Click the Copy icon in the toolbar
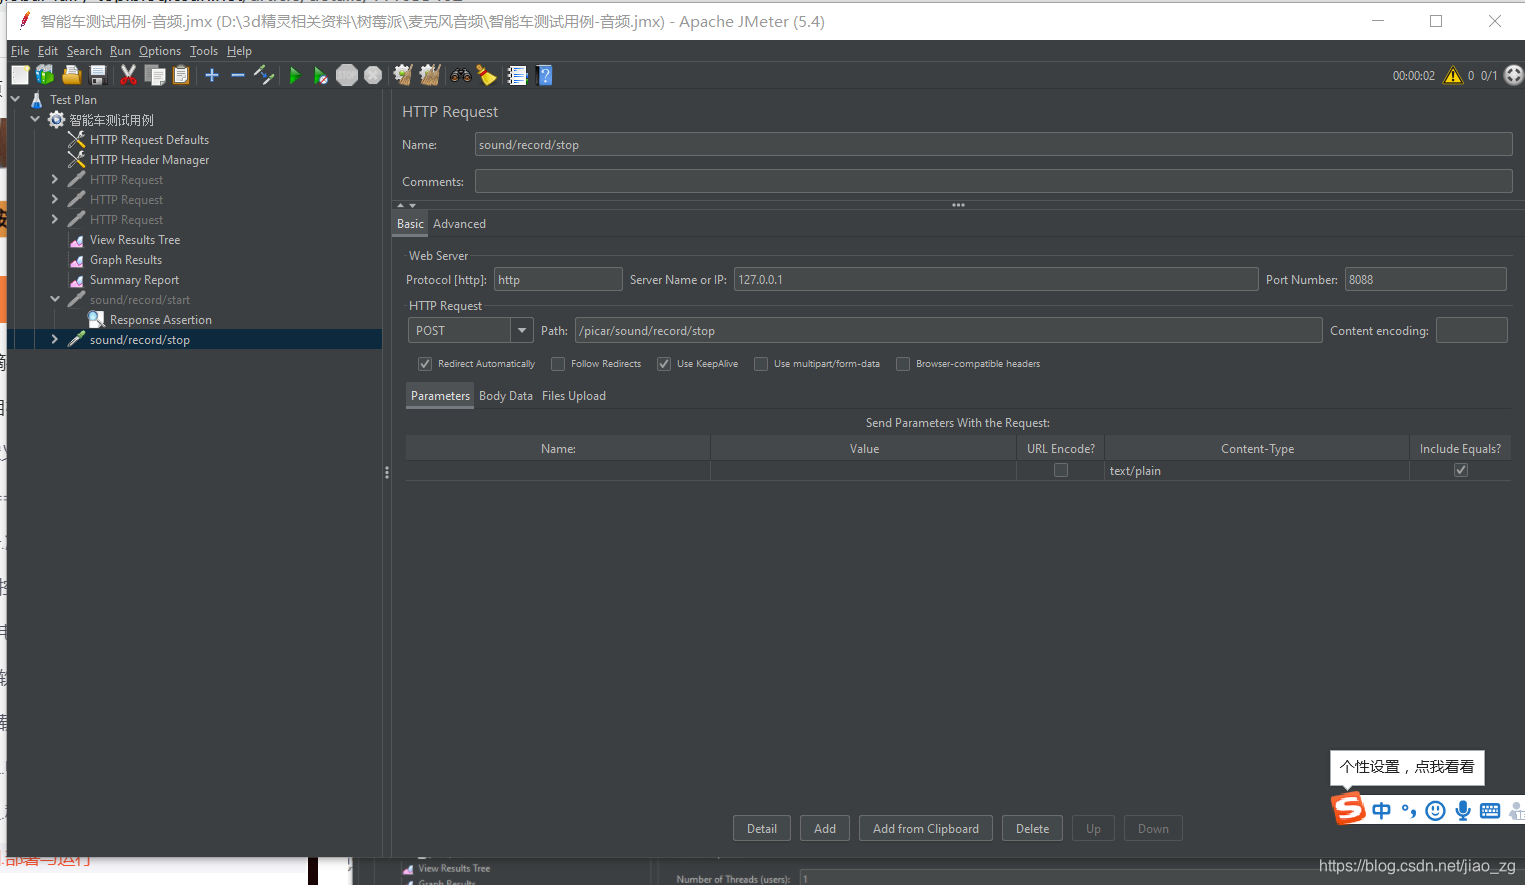 (155, 75)
